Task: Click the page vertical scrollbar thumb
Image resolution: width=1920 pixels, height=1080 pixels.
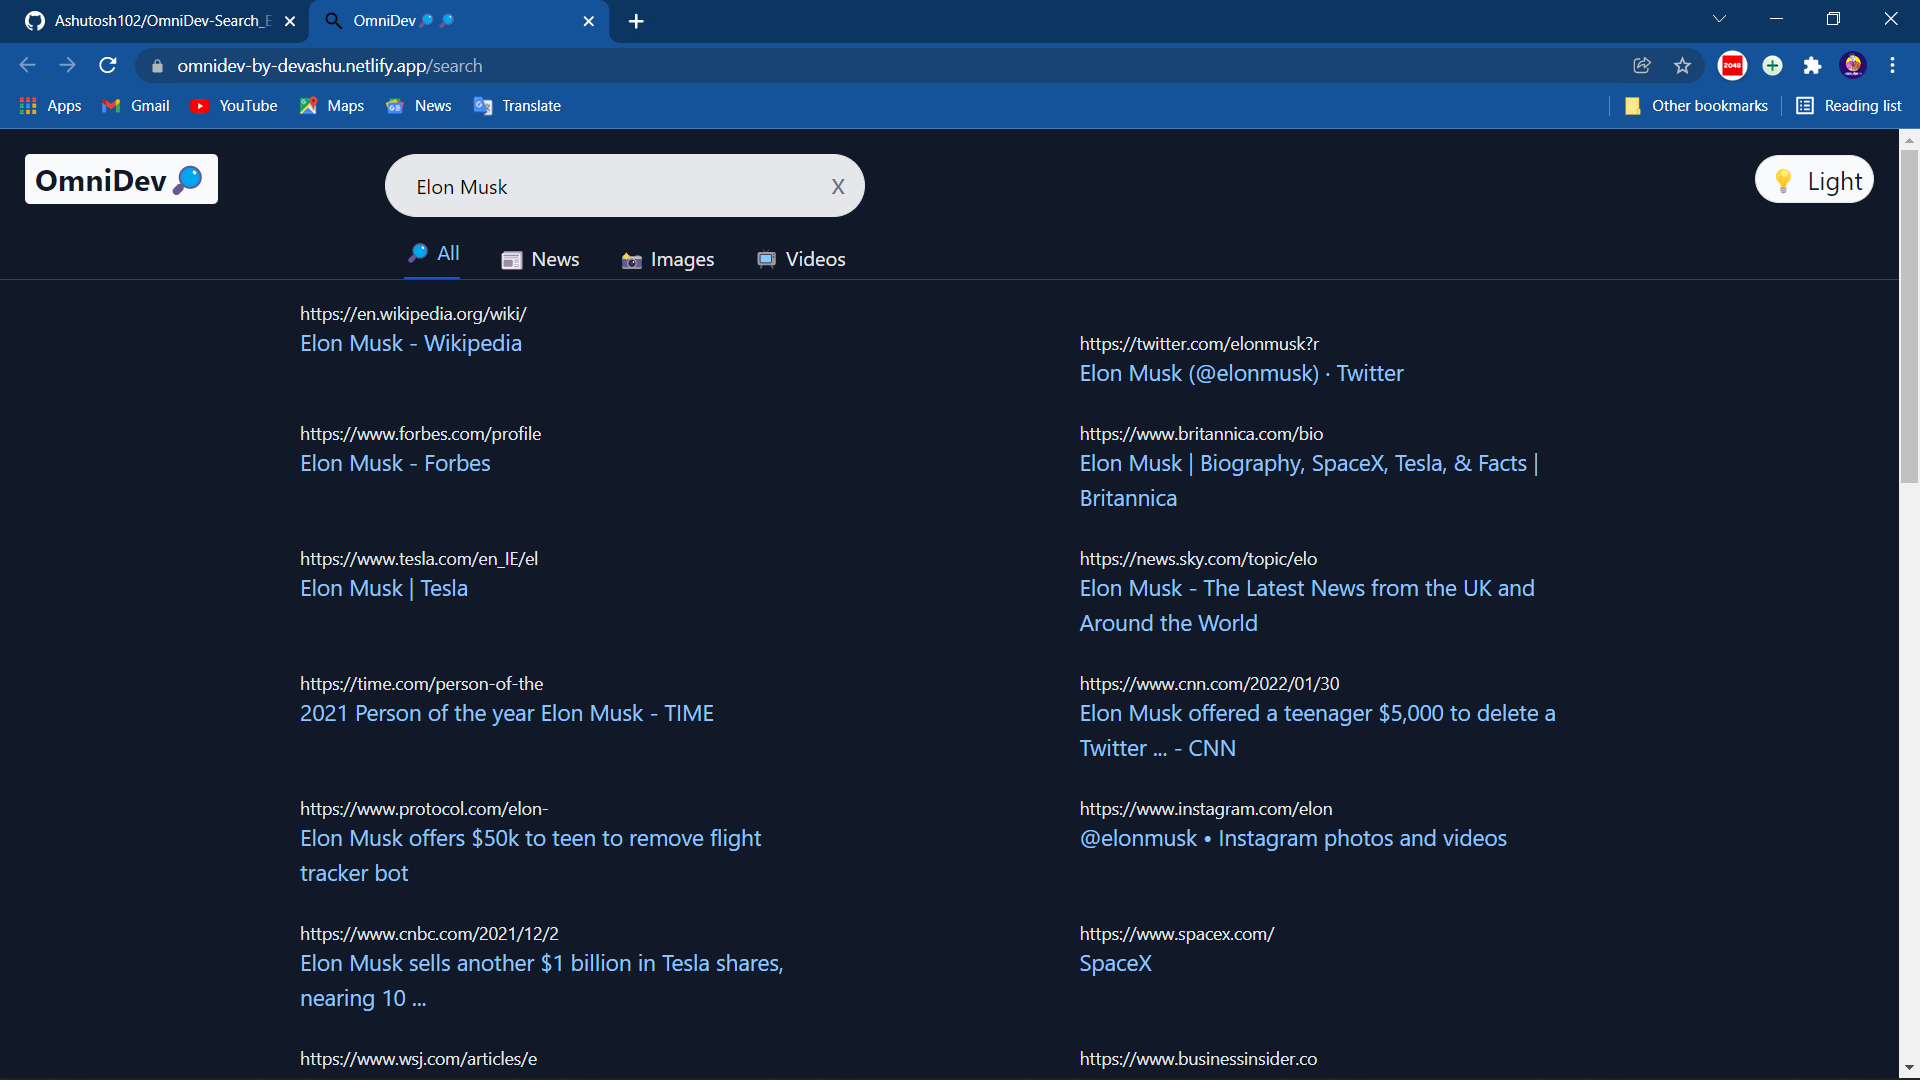Action: tap(1909, 316)
